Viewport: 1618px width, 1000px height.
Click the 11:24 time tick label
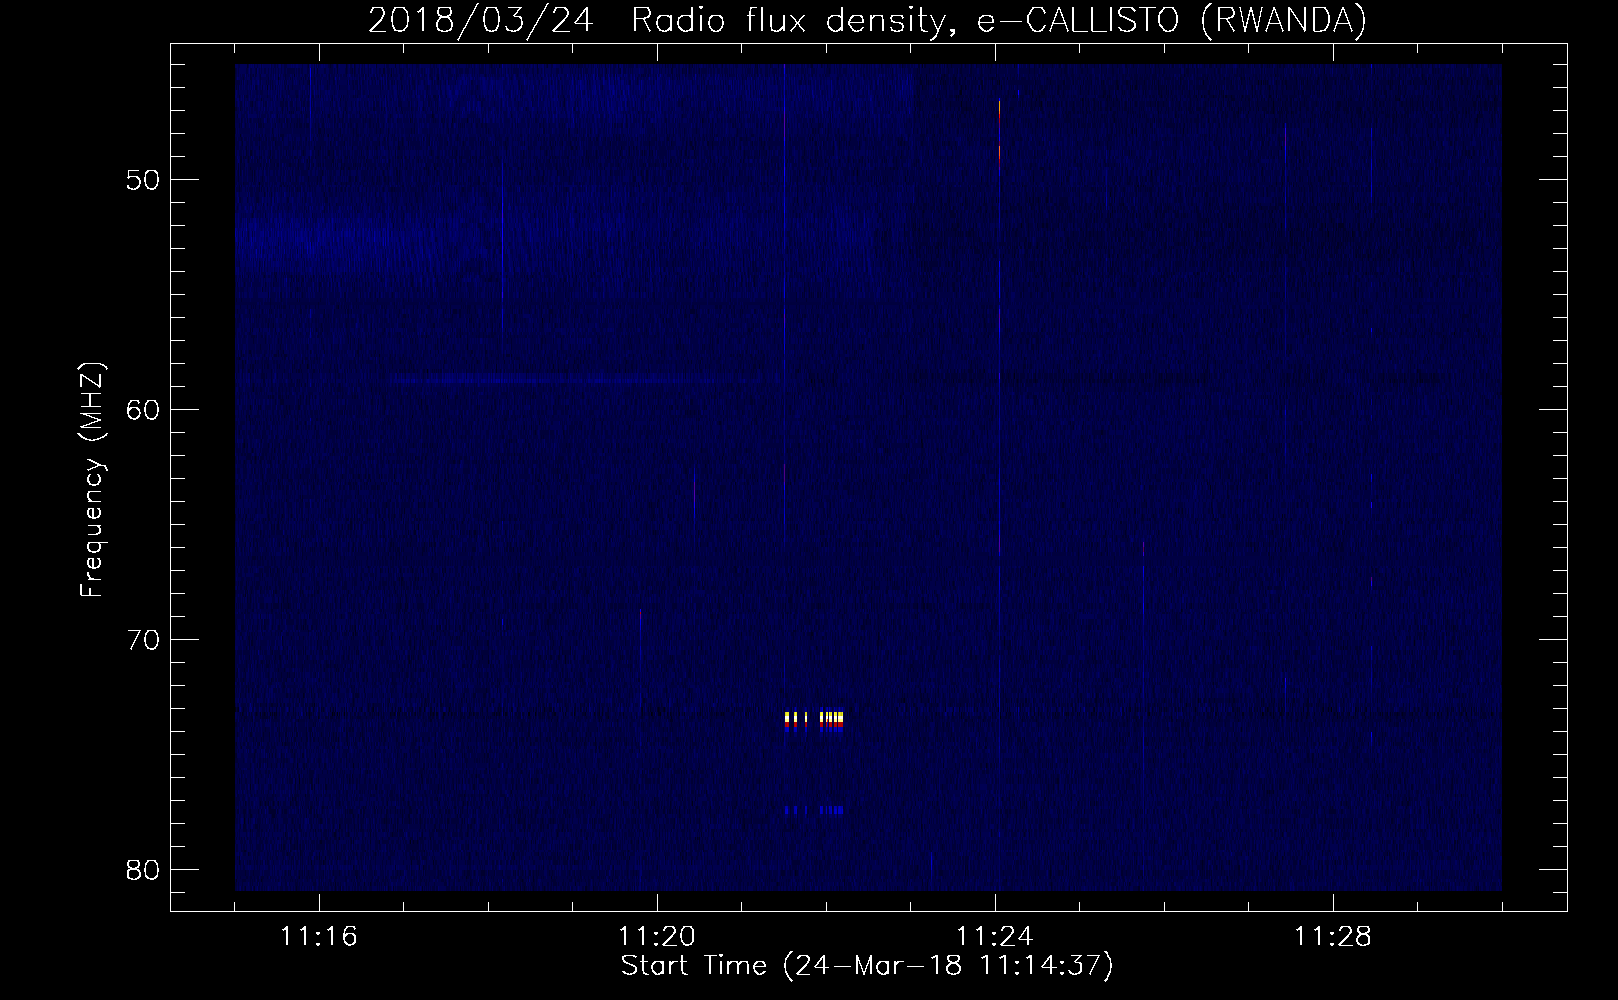pos(995,937)
